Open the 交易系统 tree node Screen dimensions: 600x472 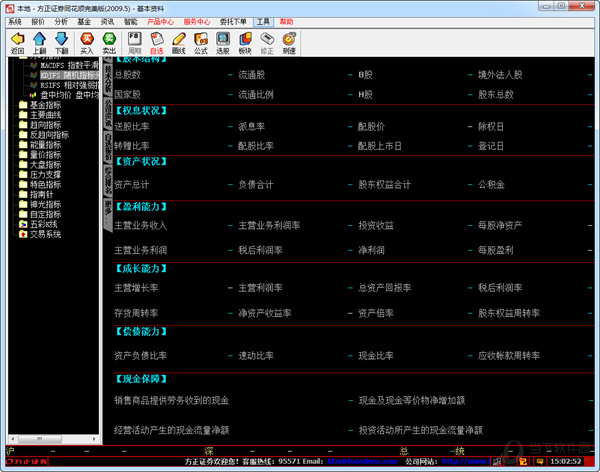click(46, 234)
